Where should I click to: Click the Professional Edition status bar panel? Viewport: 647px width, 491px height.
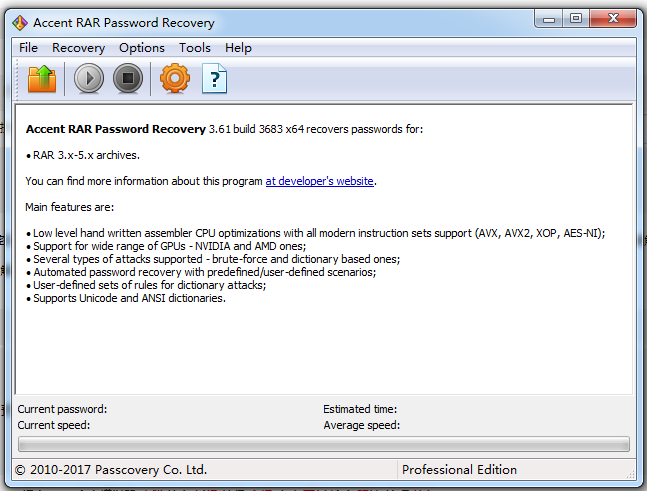click(x=459, y=469)
